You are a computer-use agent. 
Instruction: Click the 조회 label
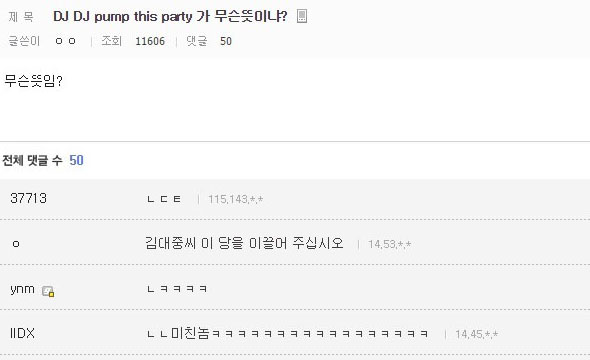[x=111, y=41]
